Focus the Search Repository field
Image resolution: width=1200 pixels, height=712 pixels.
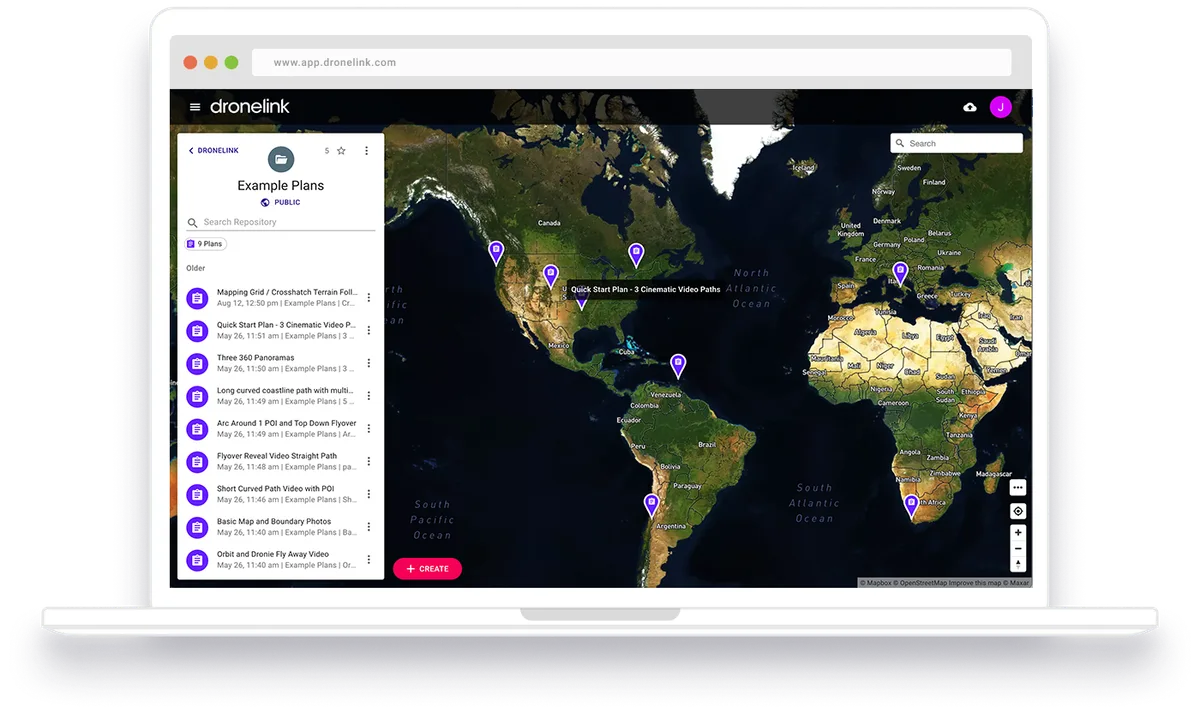point(281,222)
